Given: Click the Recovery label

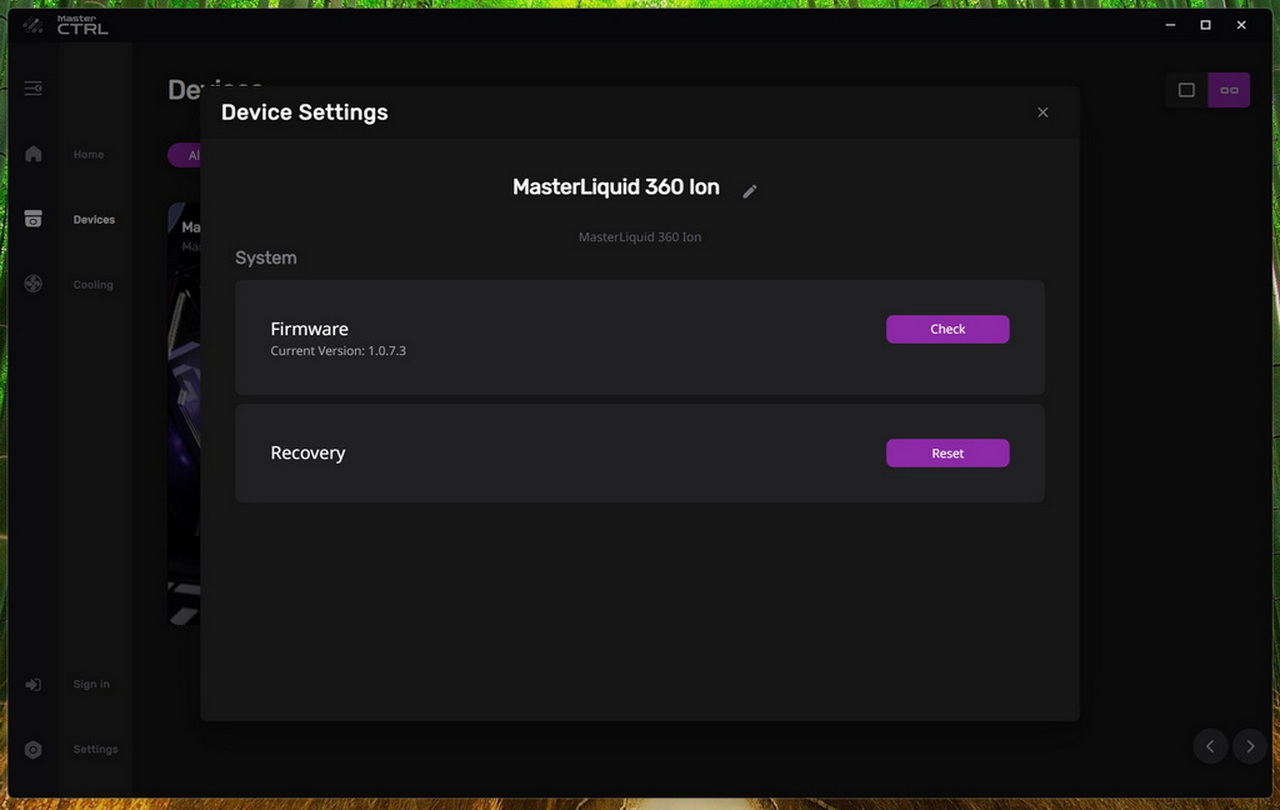Looking at the screenshot, I should (308, 453).
